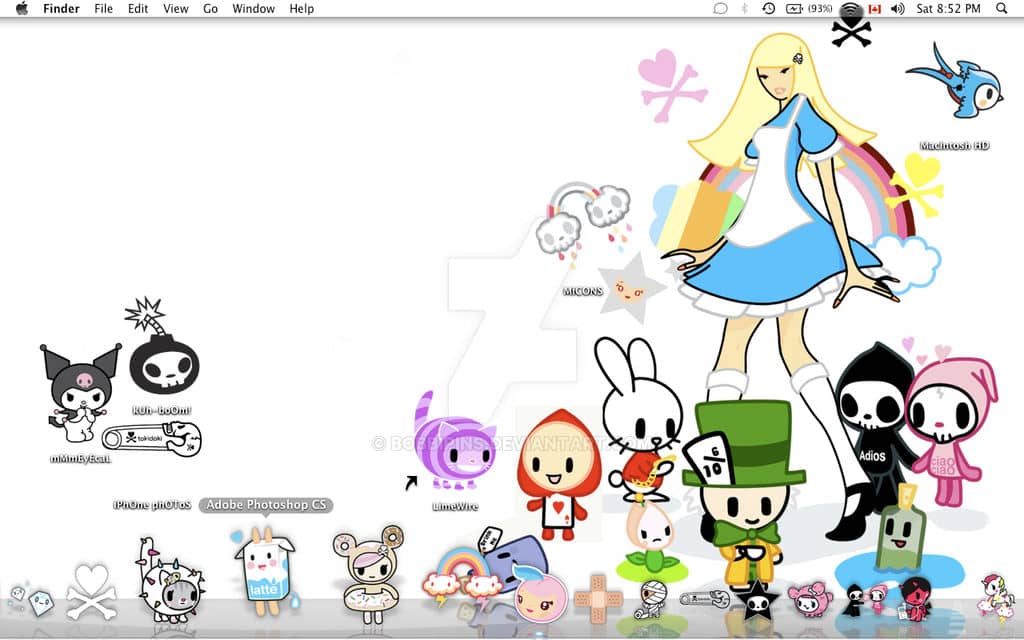1024x640 pixels.
Task: Open the View menu
Action: [176, 8]
